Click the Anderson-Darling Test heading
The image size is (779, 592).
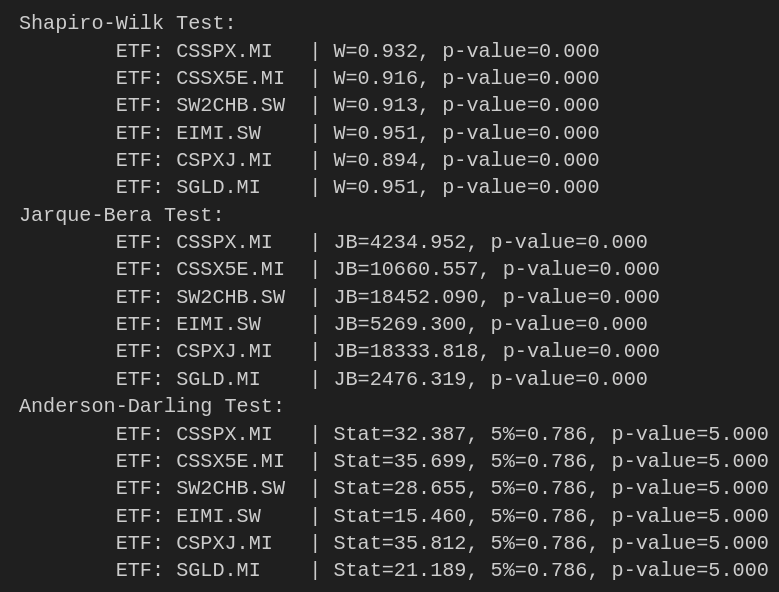point(151,406)
